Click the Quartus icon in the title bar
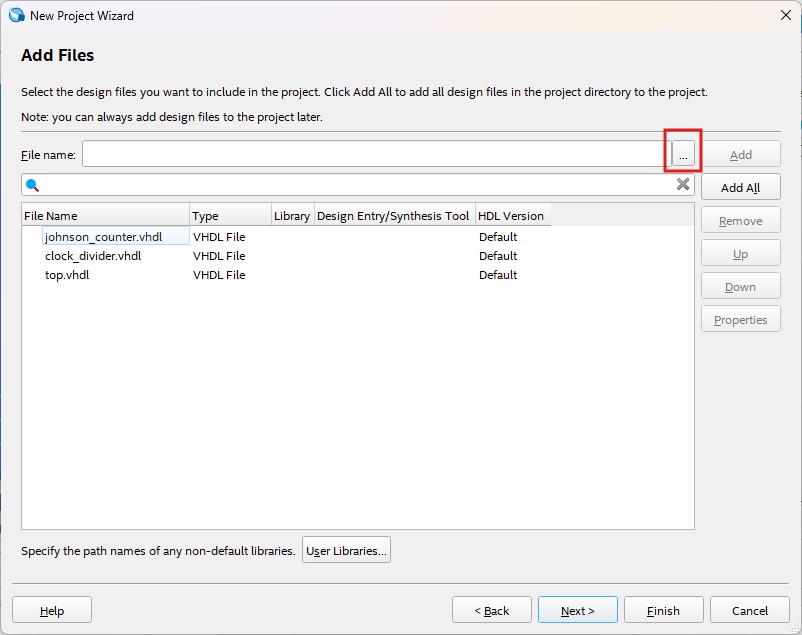This screenshot has height=635, width=802. tap(16, 15)
